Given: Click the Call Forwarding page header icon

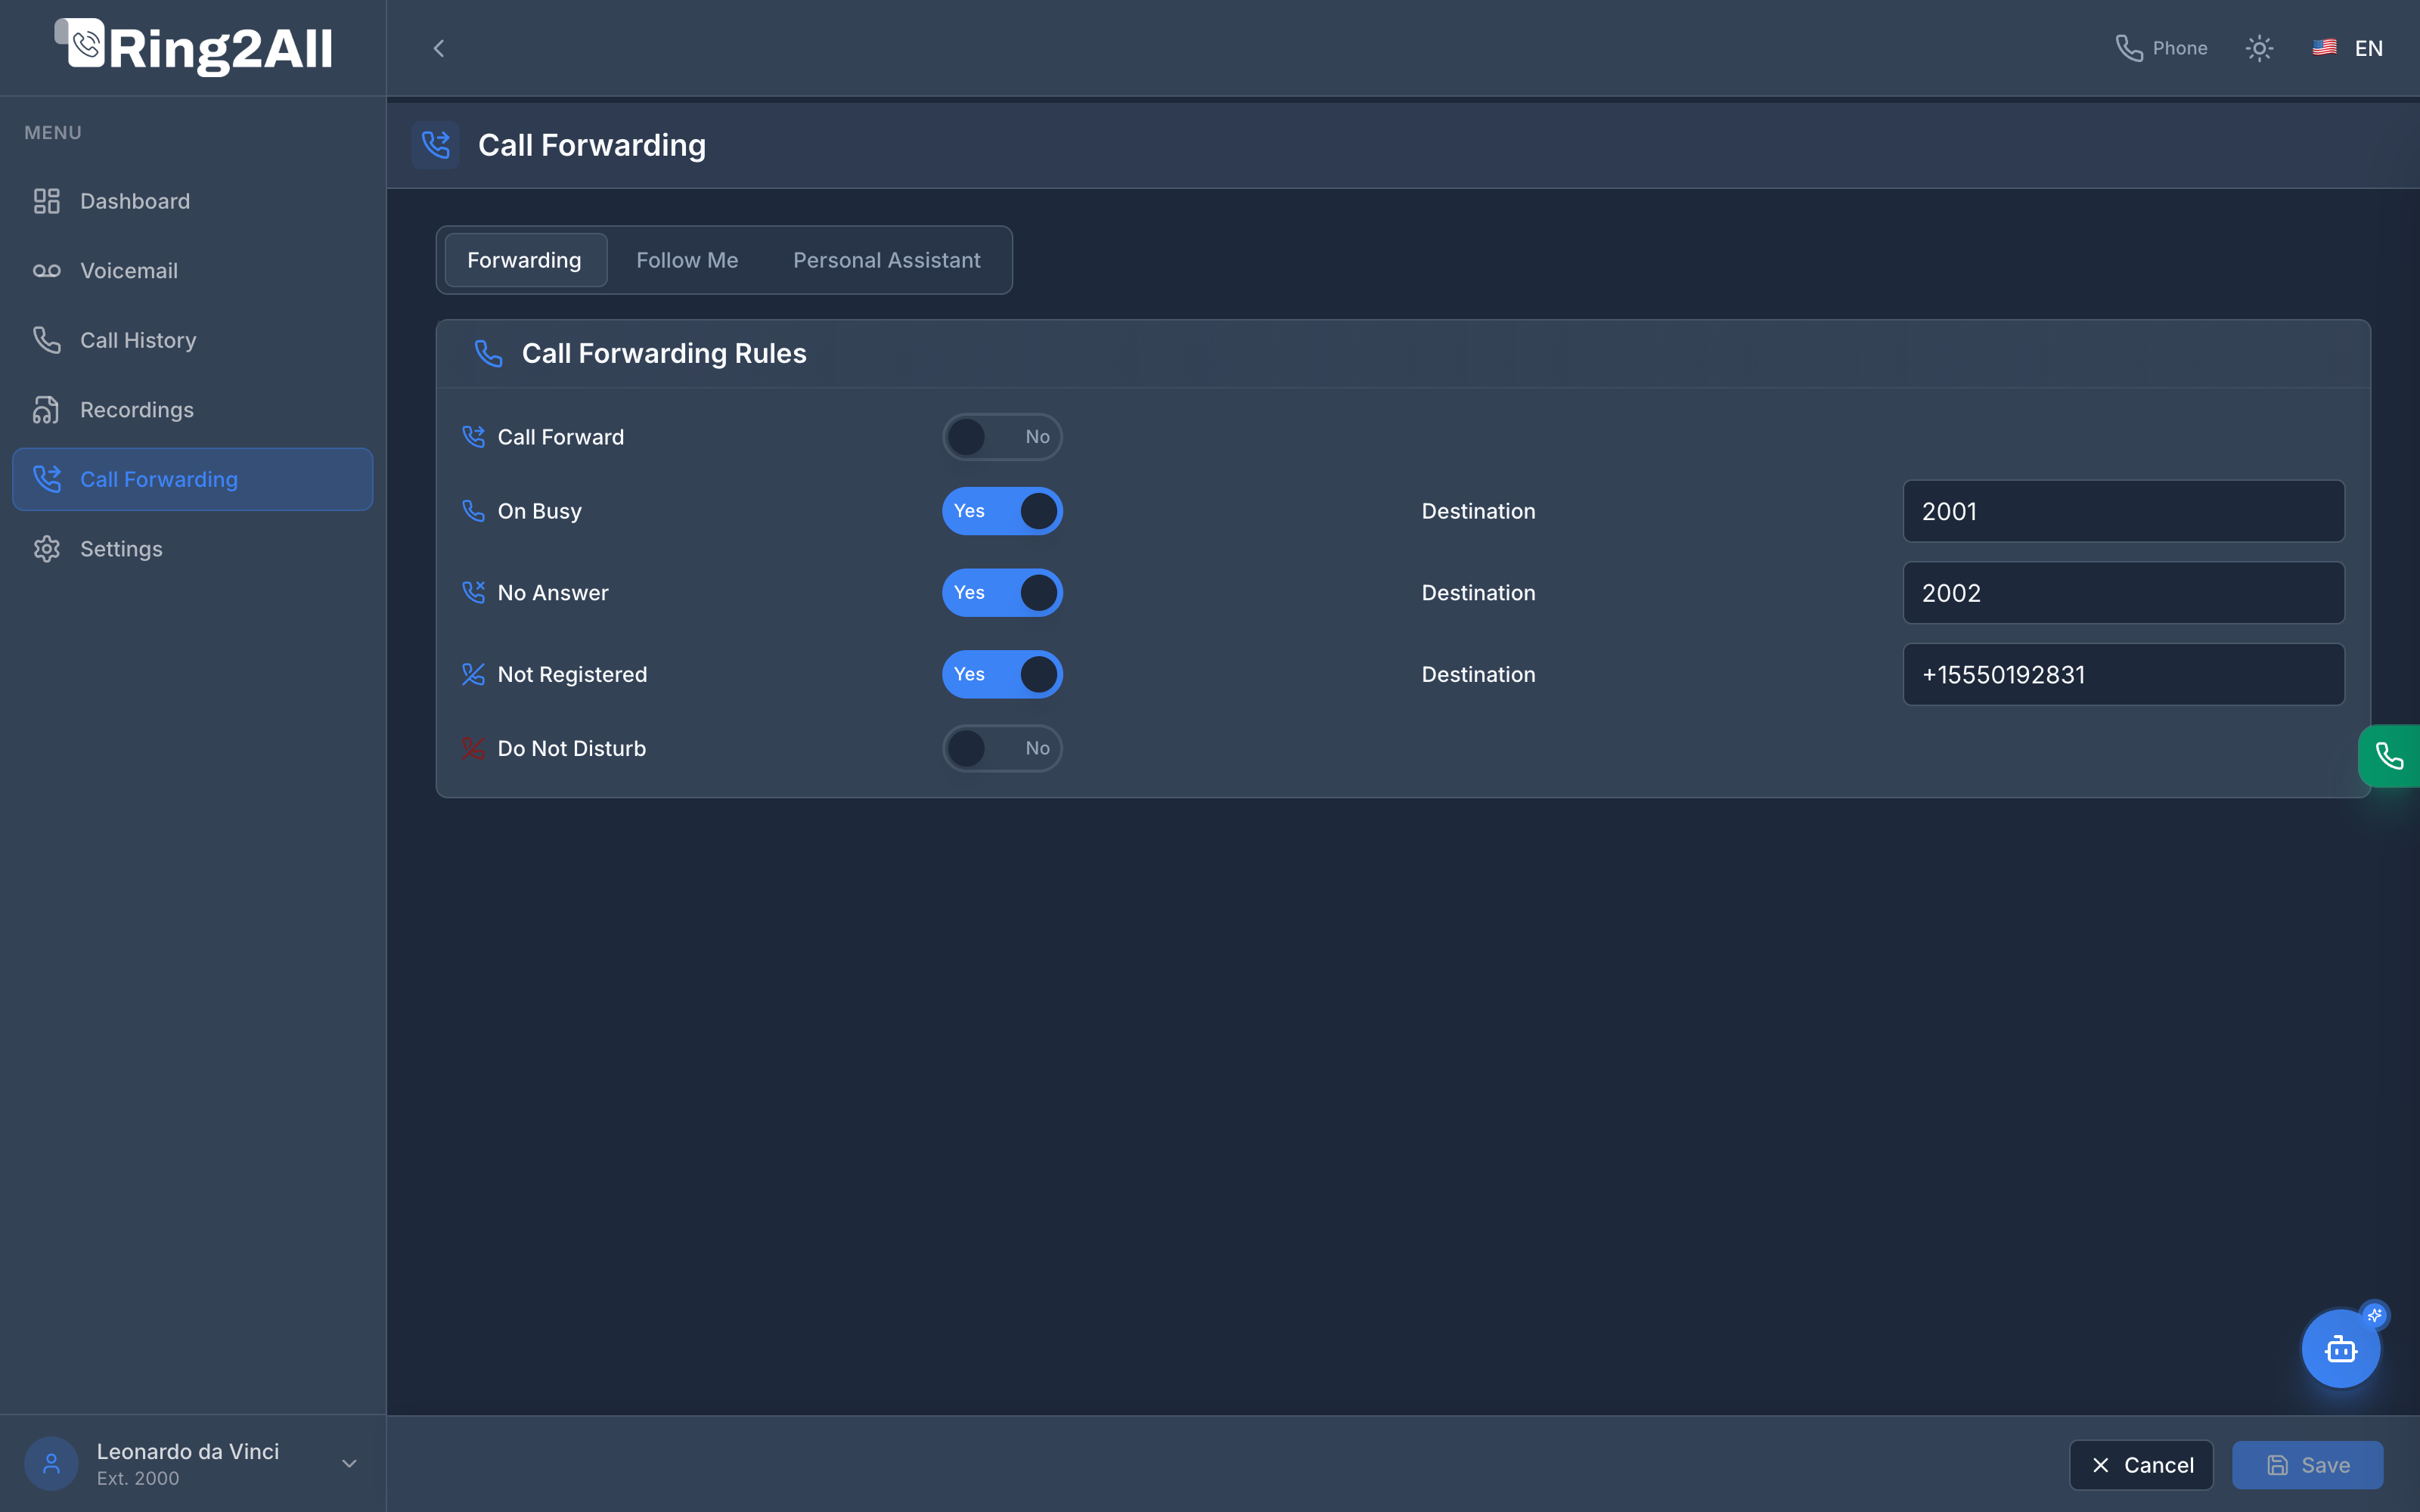Looking at the screenshot, I should coord(436,145).
